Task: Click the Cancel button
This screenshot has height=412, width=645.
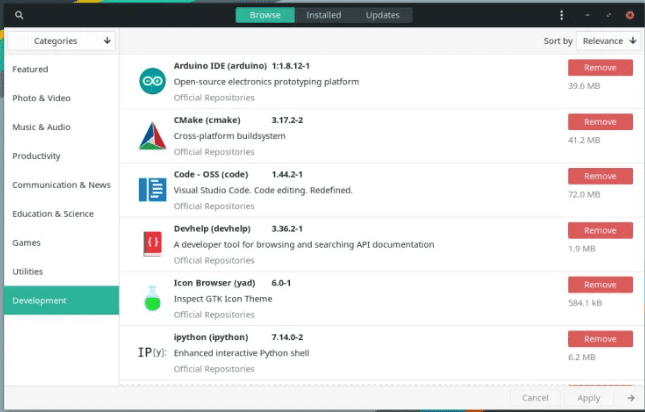Action: pos(535,398)
